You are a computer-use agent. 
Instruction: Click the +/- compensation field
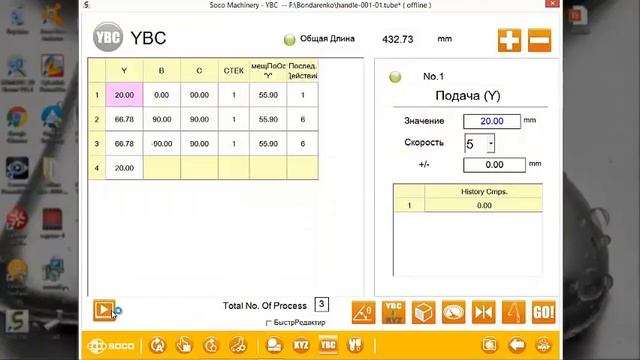pyautogui.click(x=494, y=165)
